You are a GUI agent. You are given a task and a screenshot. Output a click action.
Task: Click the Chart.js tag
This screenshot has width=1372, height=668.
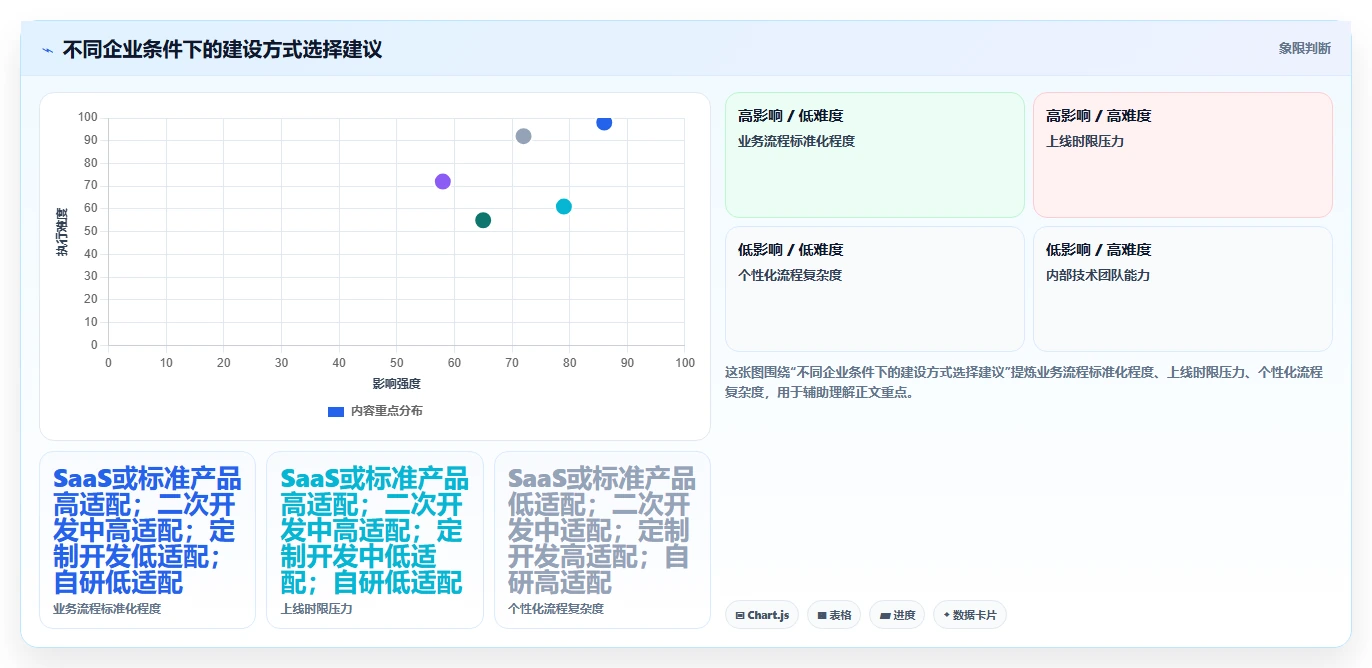[762, 615]
